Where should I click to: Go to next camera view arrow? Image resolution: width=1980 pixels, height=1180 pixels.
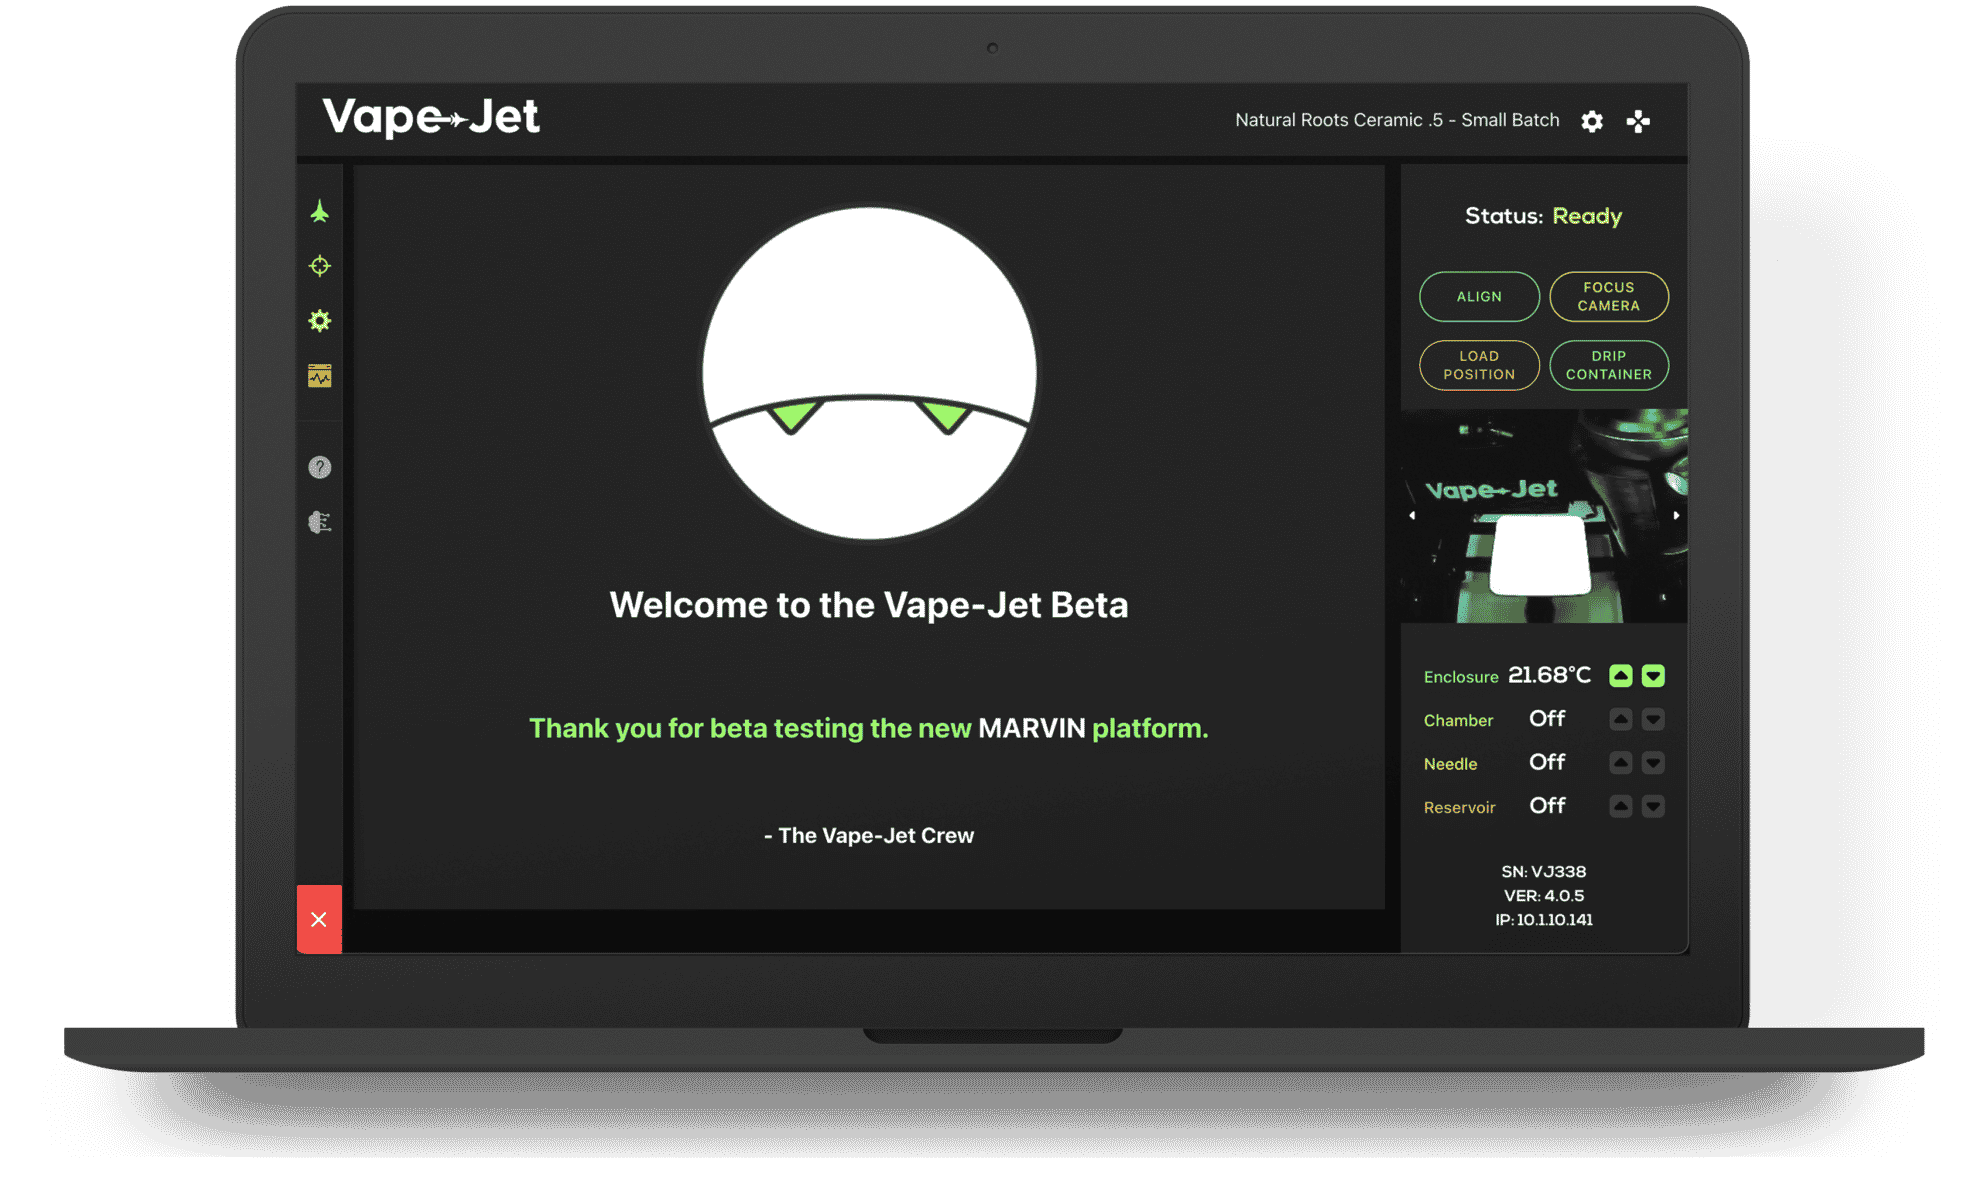coord(1676,516)
